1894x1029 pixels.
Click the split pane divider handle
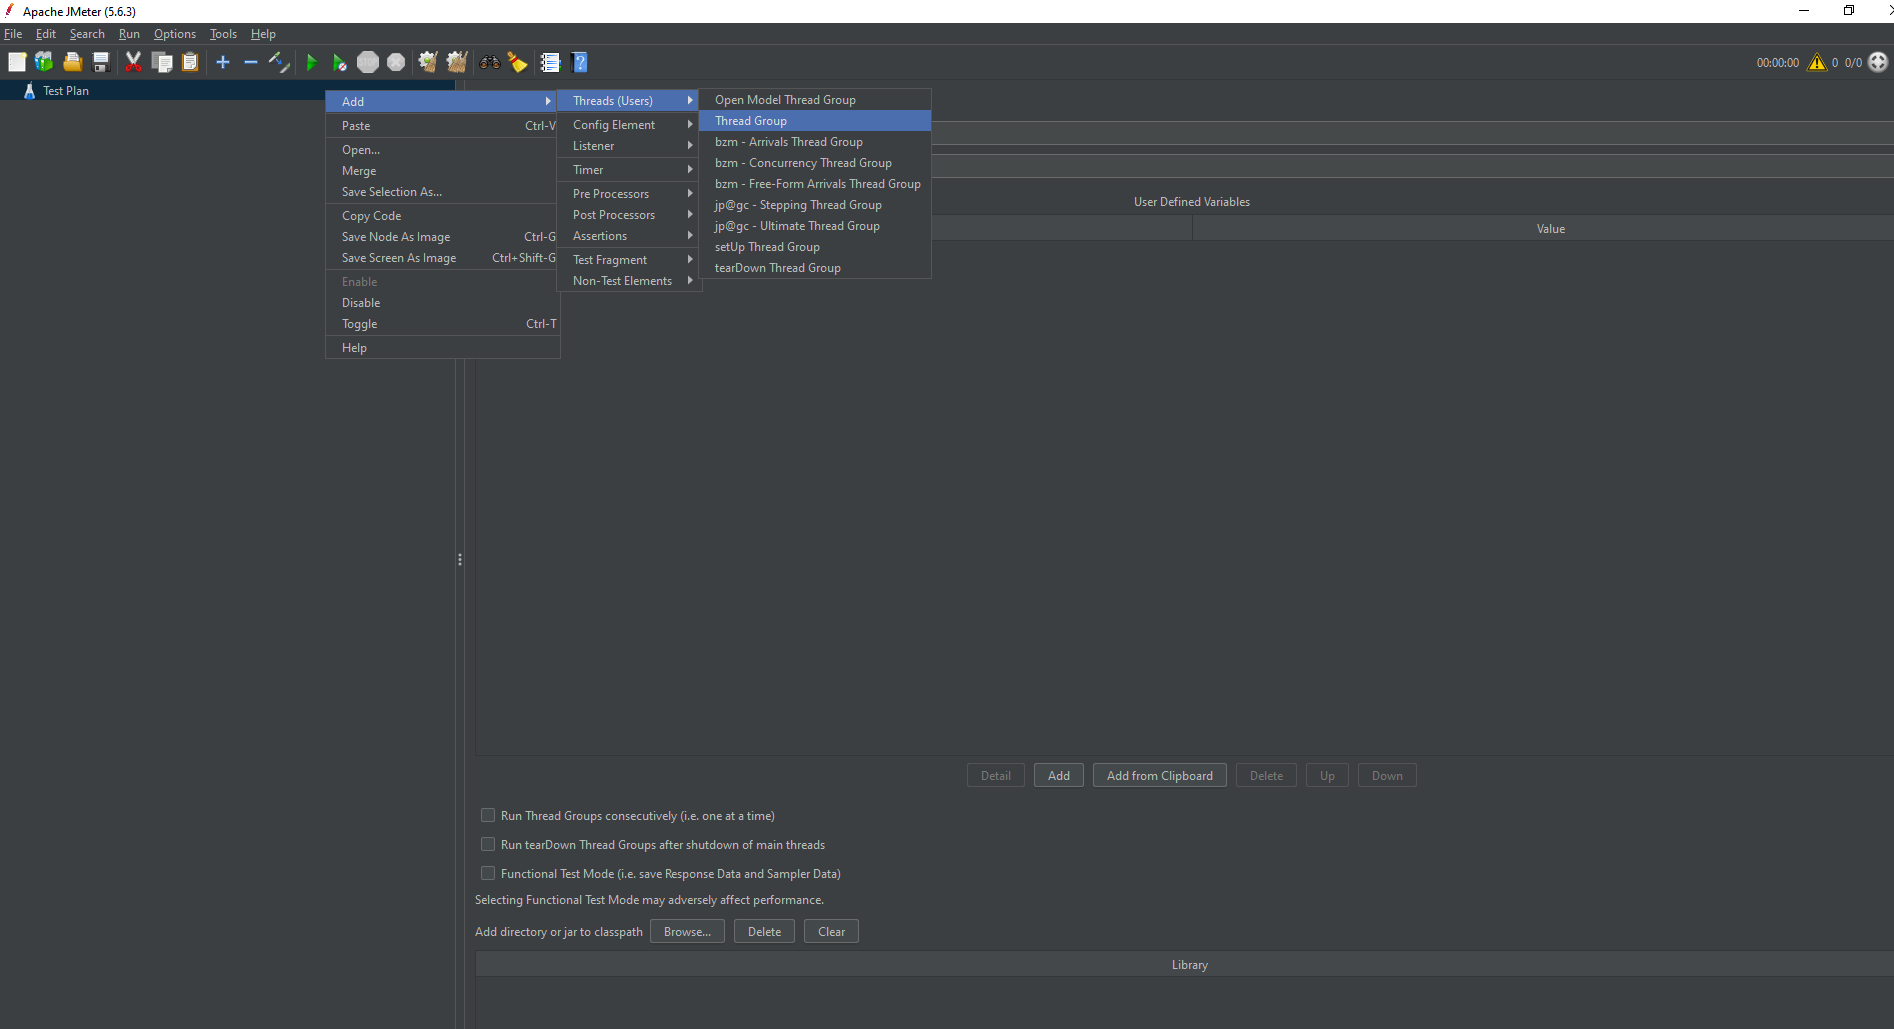click(x=460, y=560)
